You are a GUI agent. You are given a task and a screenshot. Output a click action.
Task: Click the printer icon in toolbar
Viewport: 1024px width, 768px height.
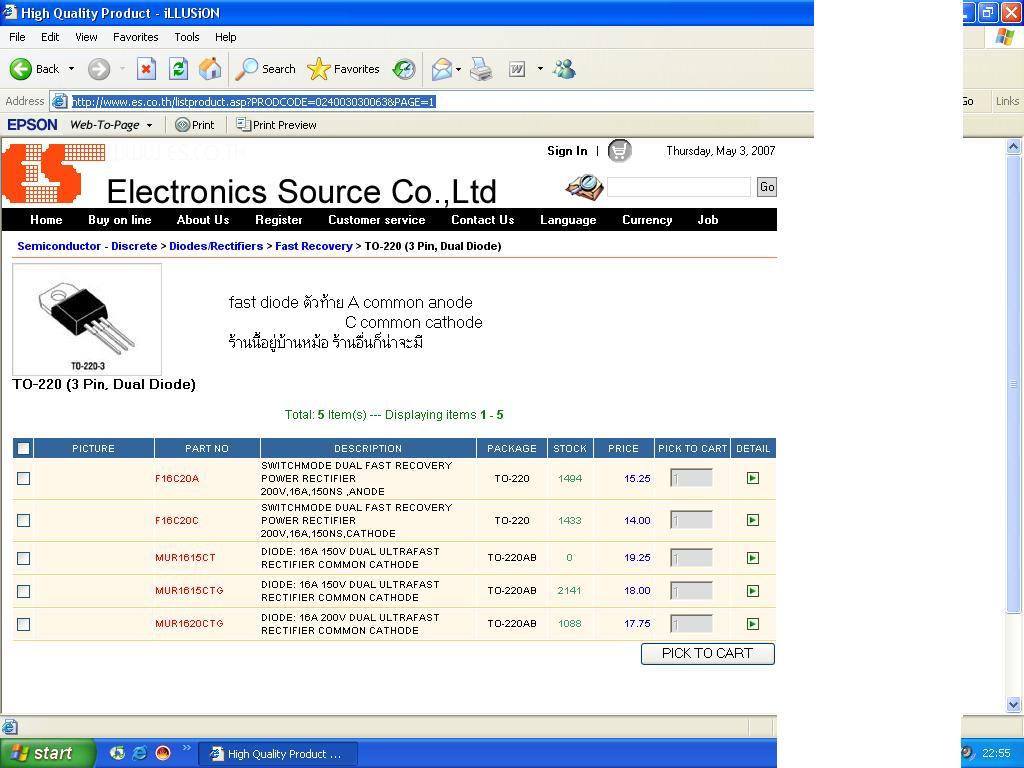(x=481, y=69)
